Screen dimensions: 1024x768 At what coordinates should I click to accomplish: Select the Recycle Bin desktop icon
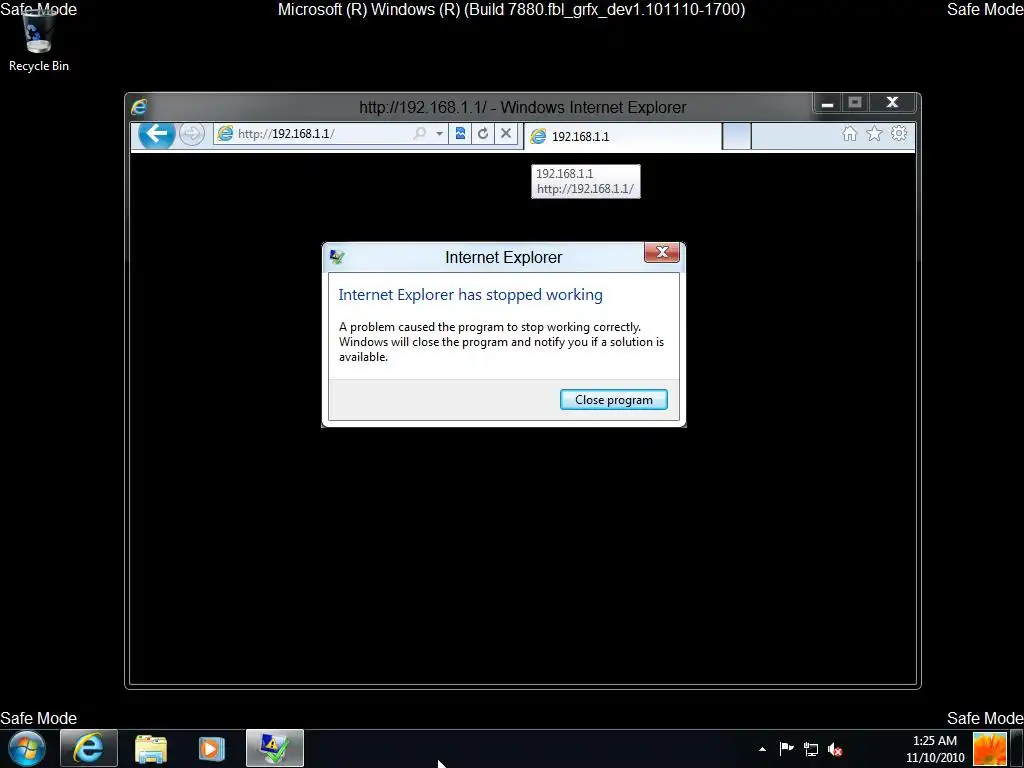tap(39, 40)
